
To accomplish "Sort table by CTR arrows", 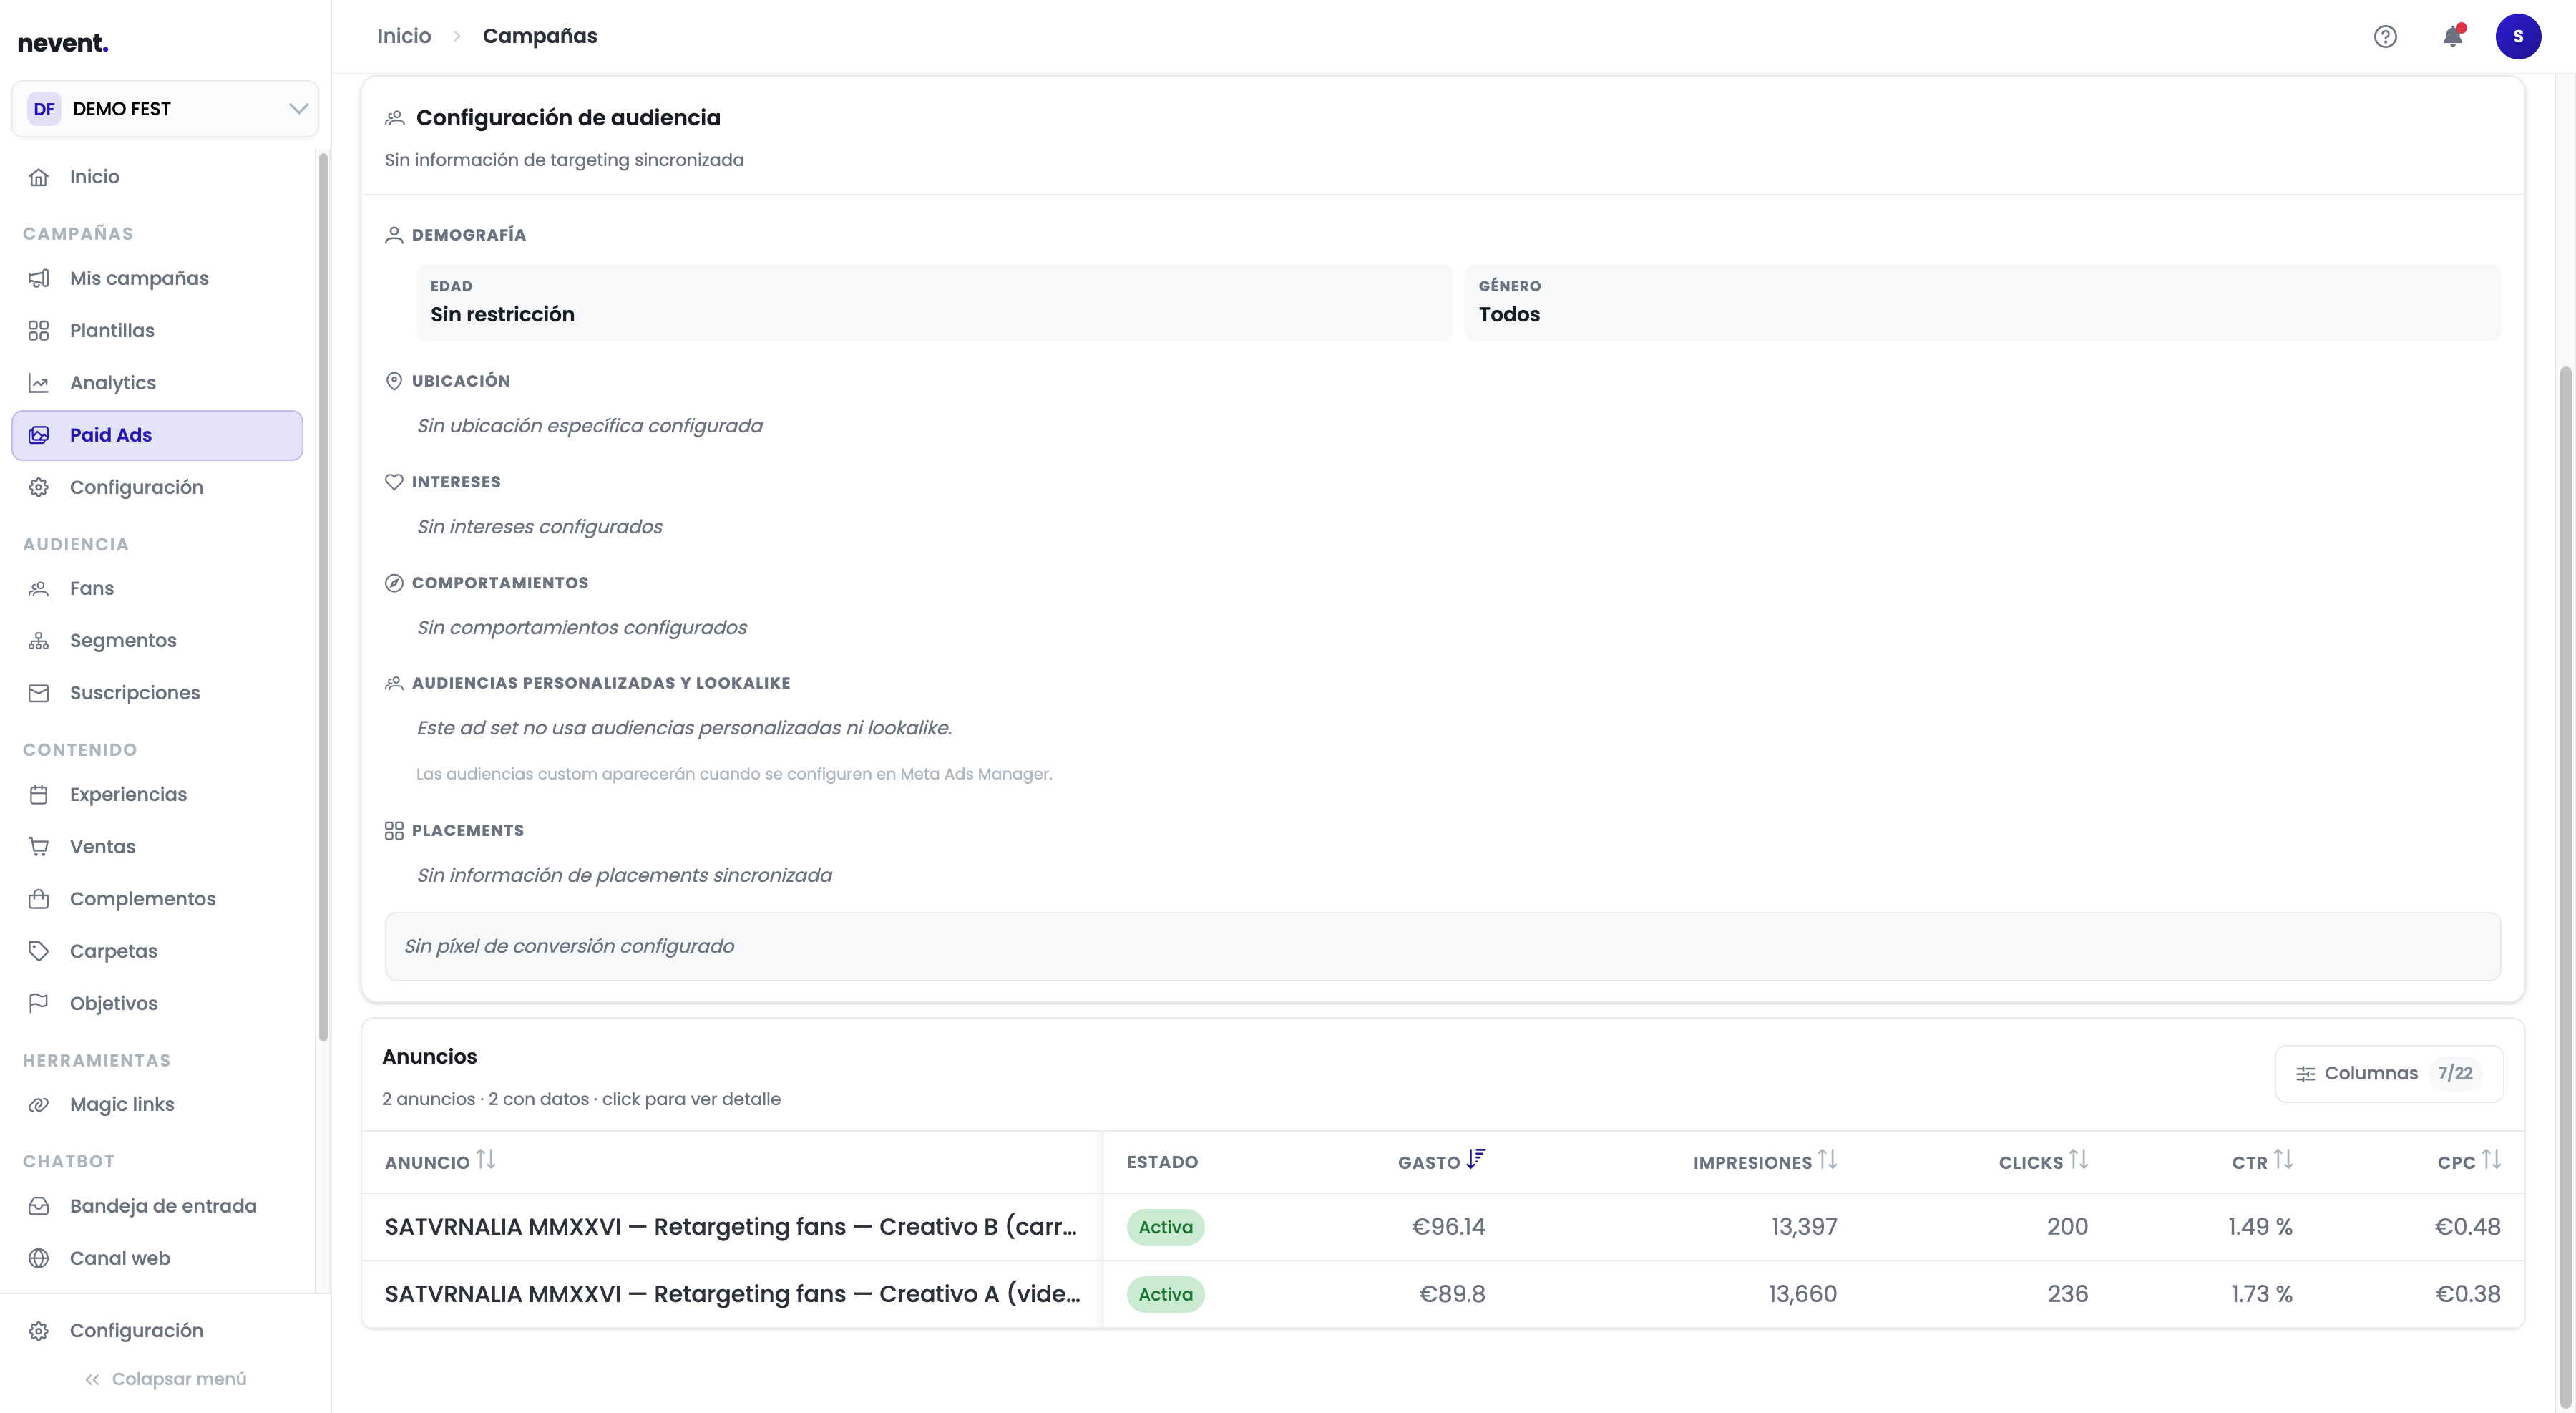I will (2283, 1160).
